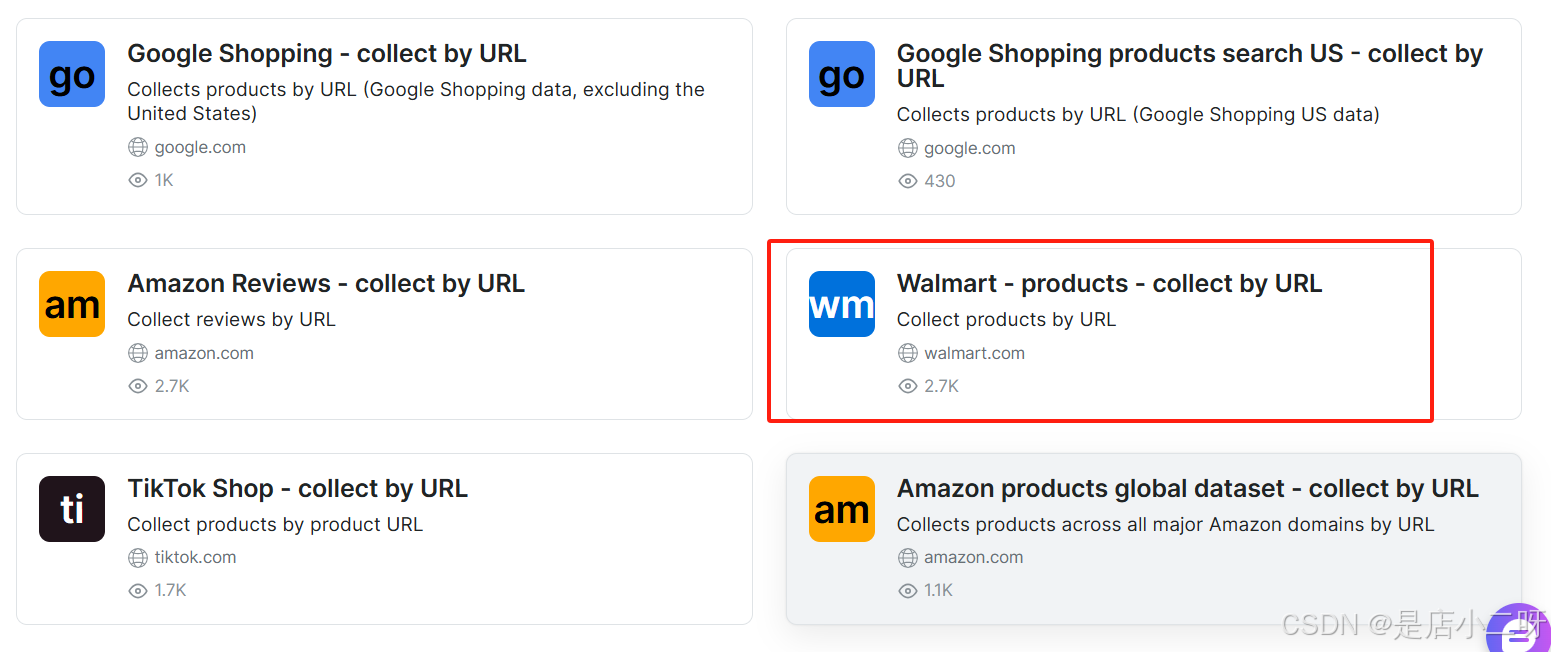Screen dimensions: 1551x652
Task: Click the google.com domain under Google Shopping US
Action: tap(969, 148)
